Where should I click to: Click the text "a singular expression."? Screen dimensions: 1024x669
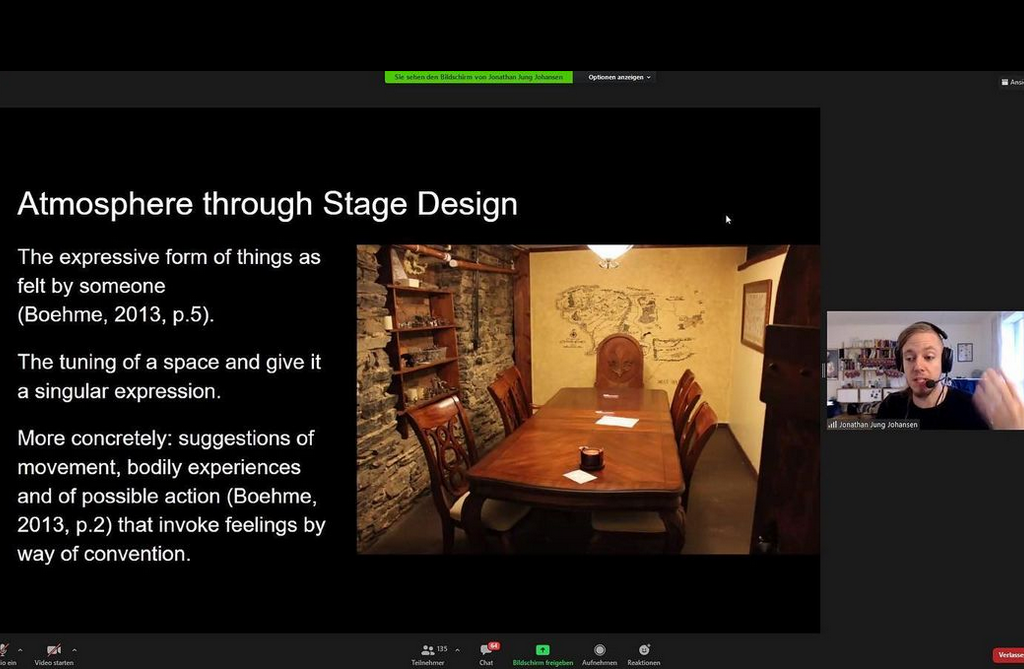point(119,391)
